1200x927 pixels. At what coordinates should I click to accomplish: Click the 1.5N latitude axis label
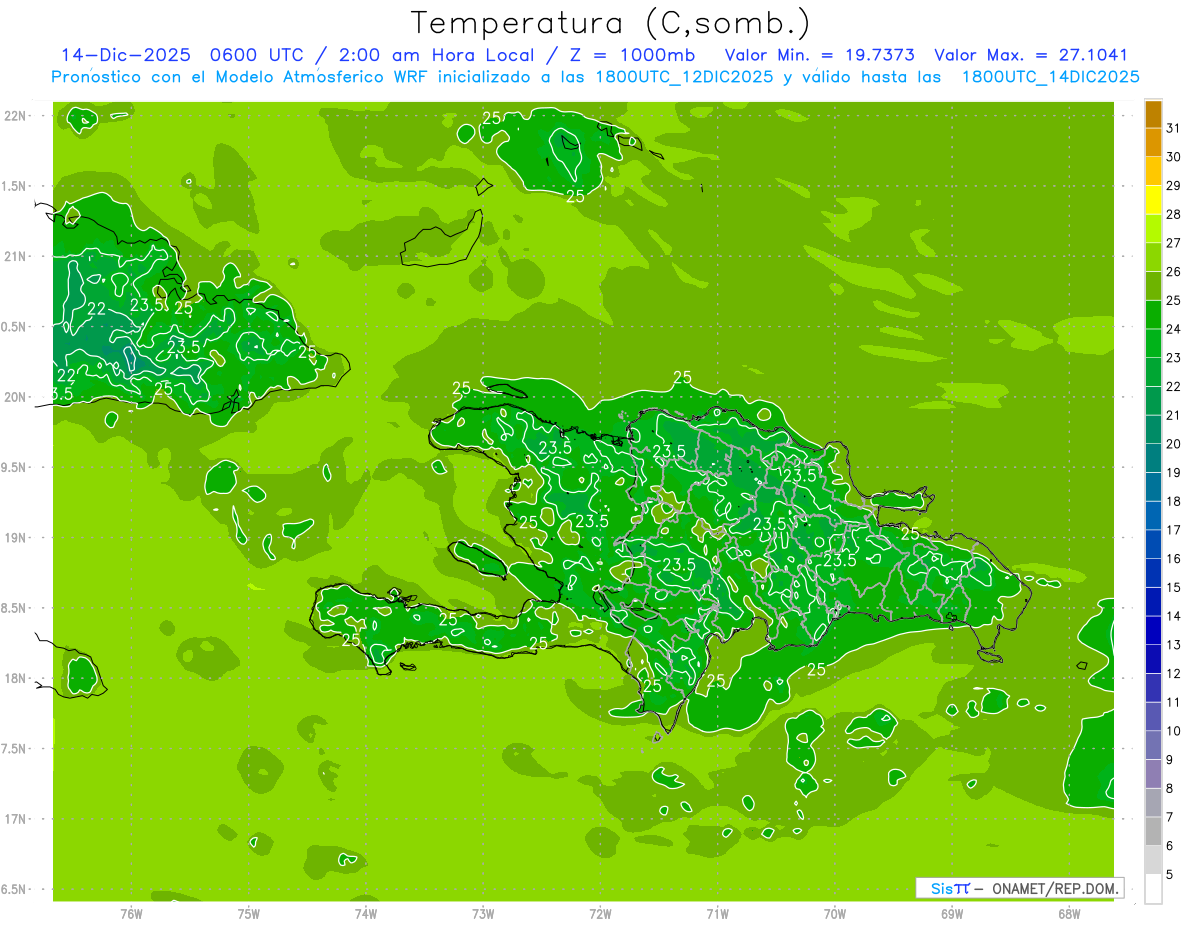click(16, 186)
